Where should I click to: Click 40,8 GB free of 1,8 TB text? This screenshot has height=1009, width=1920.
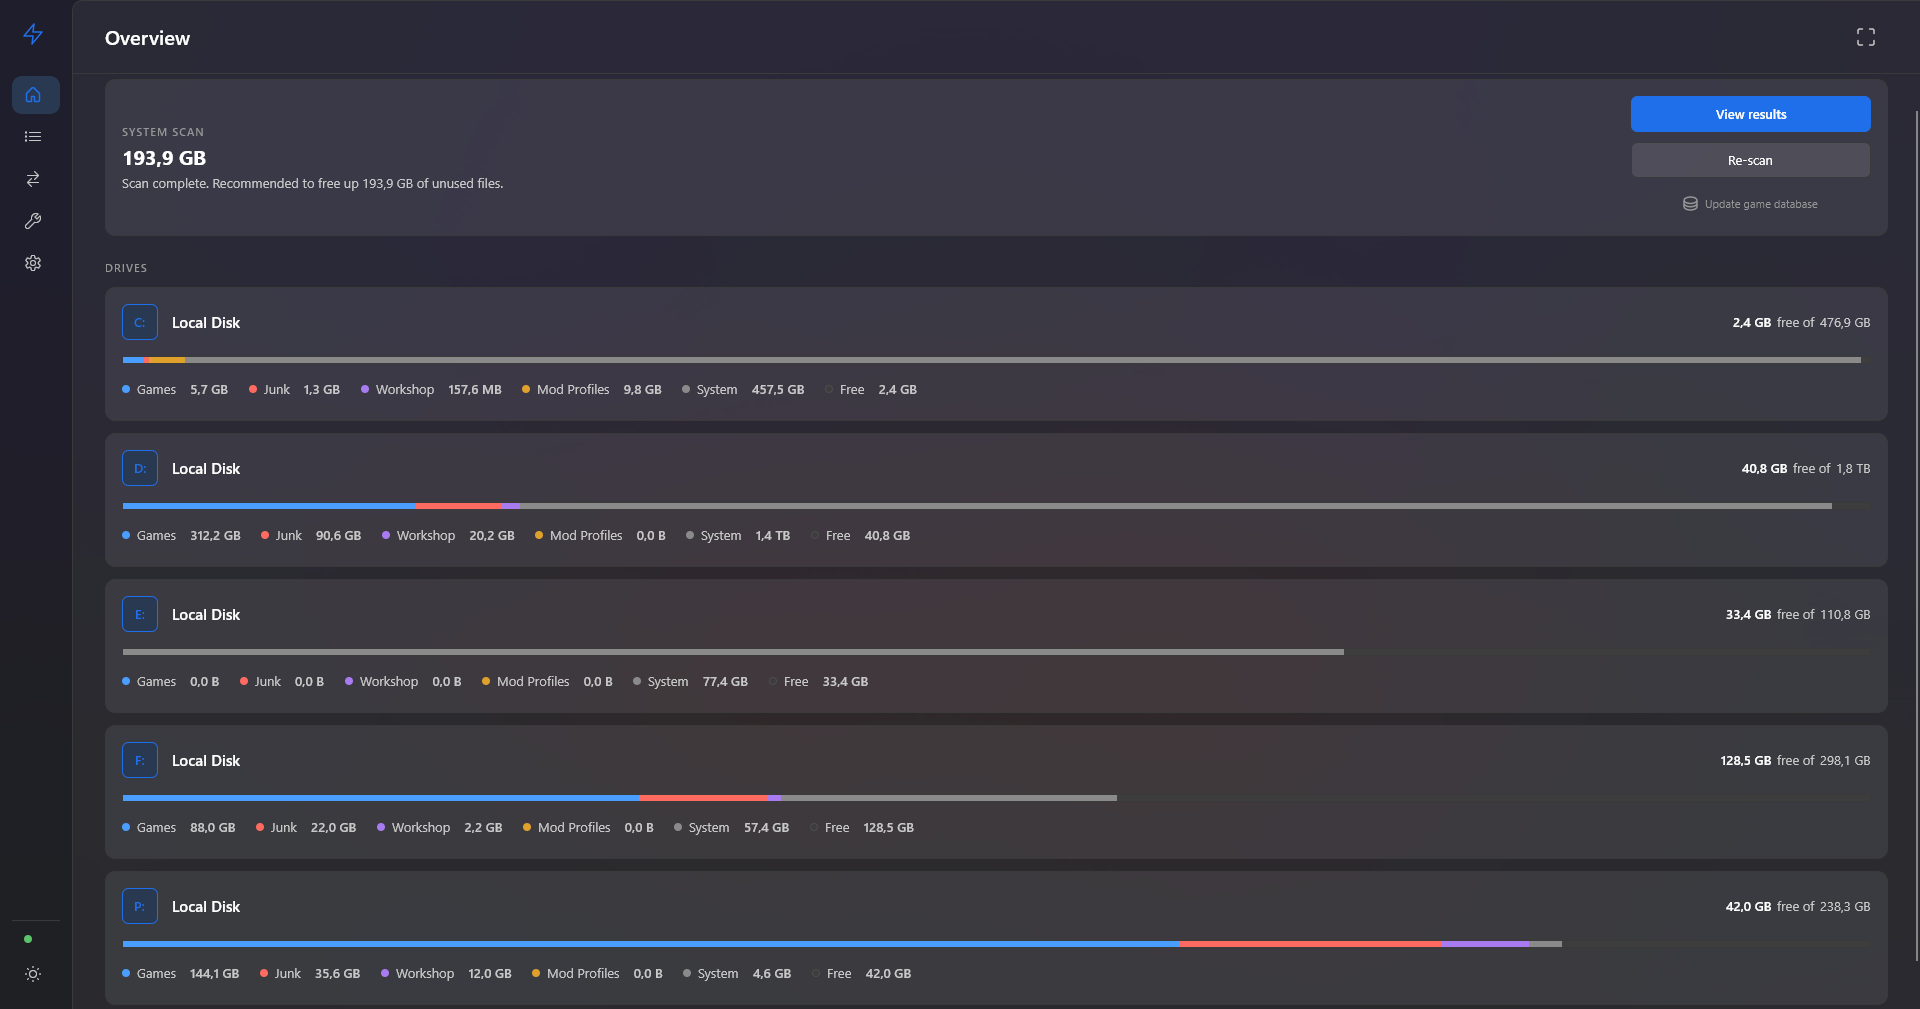(x=1806, y=469)
